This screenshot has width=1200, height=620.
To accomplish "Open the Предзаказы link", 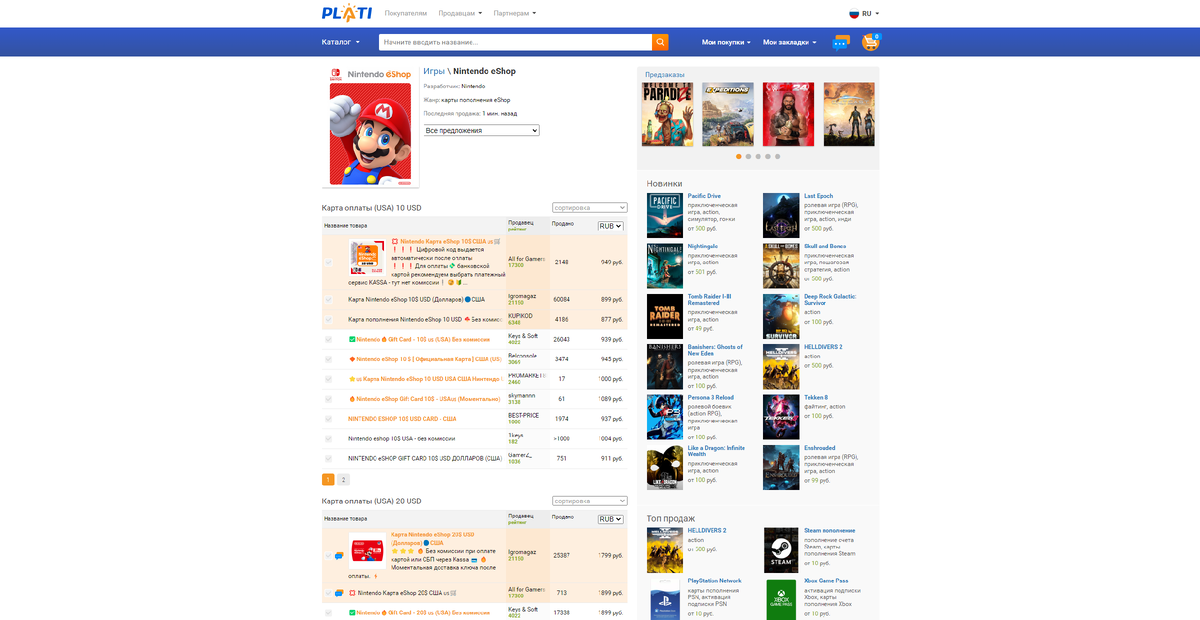I will click(665, 75).
